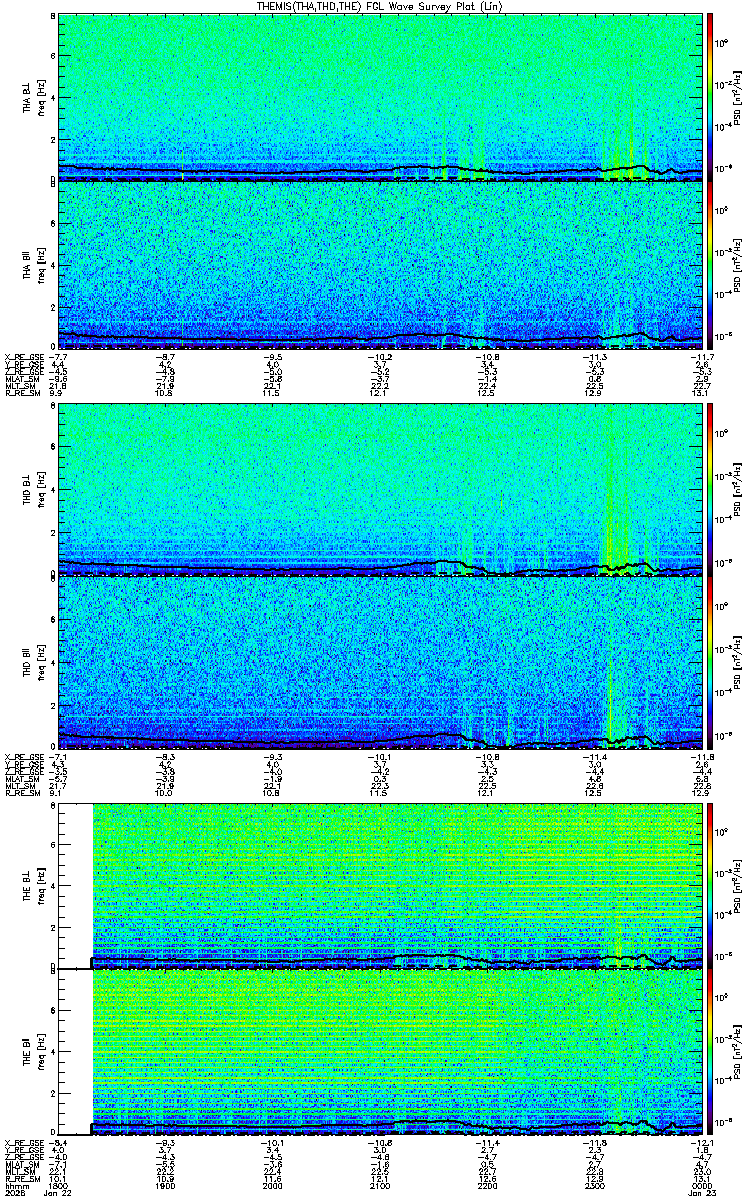Click the "THA B⊥ freq [Hz]" axis label
This screenshot has height=1200, width=750.
tap(33, 97)
